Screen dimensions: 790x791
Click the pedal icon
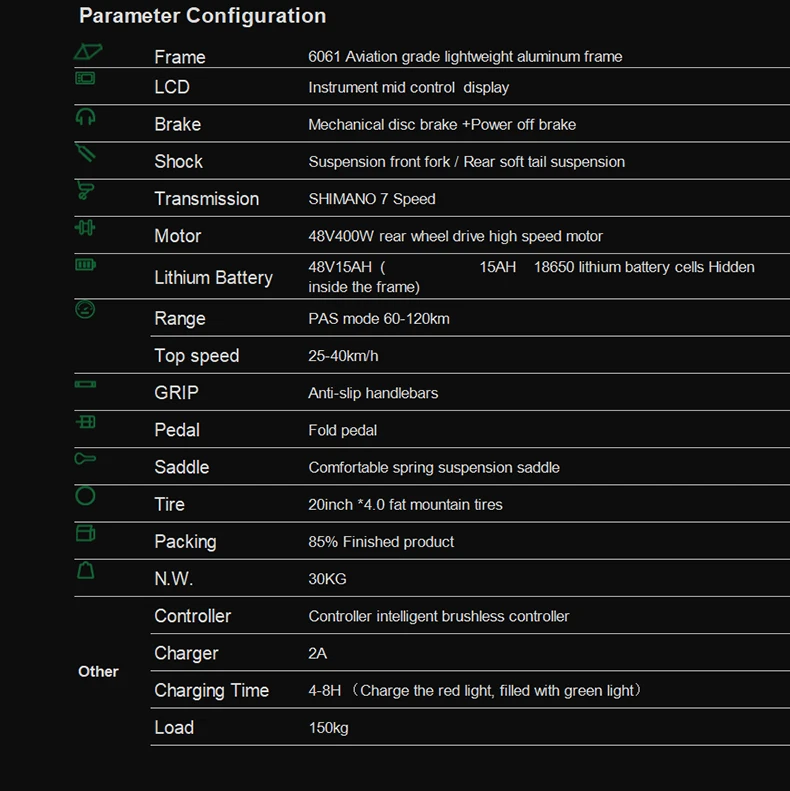[86, 422]
